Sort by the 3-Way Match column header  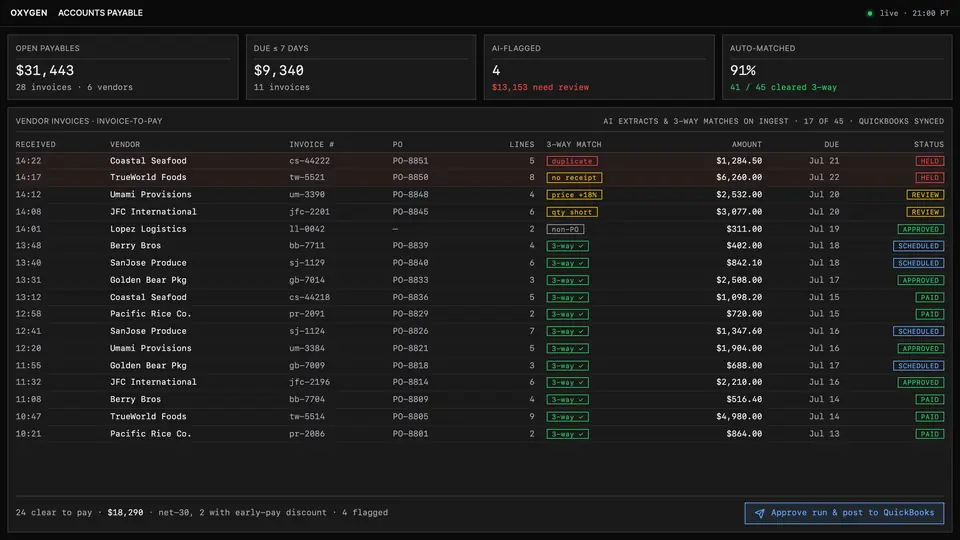[x=574, y=144]
